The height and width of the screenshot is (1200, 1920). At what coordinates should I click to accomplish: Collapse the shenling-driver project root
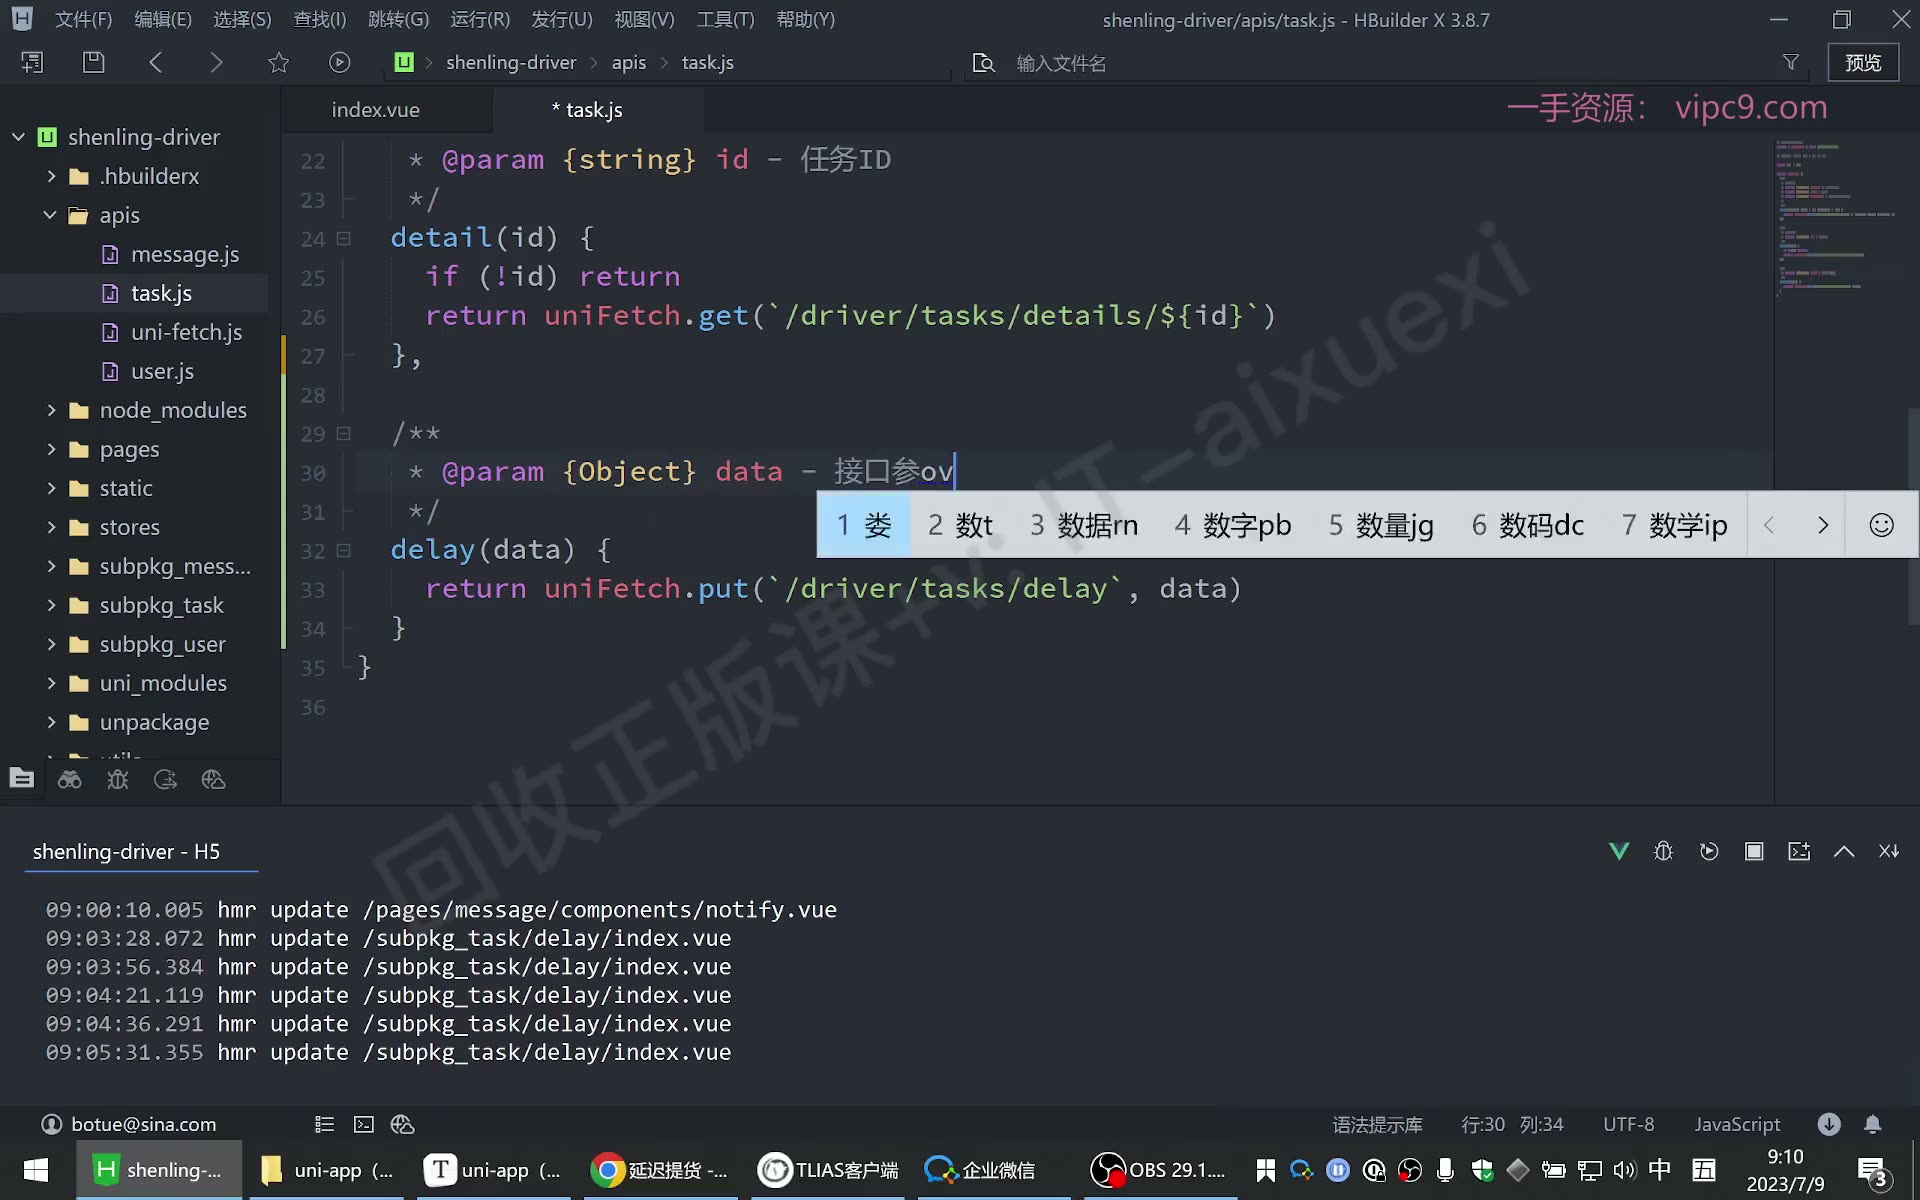pos(18,137)
